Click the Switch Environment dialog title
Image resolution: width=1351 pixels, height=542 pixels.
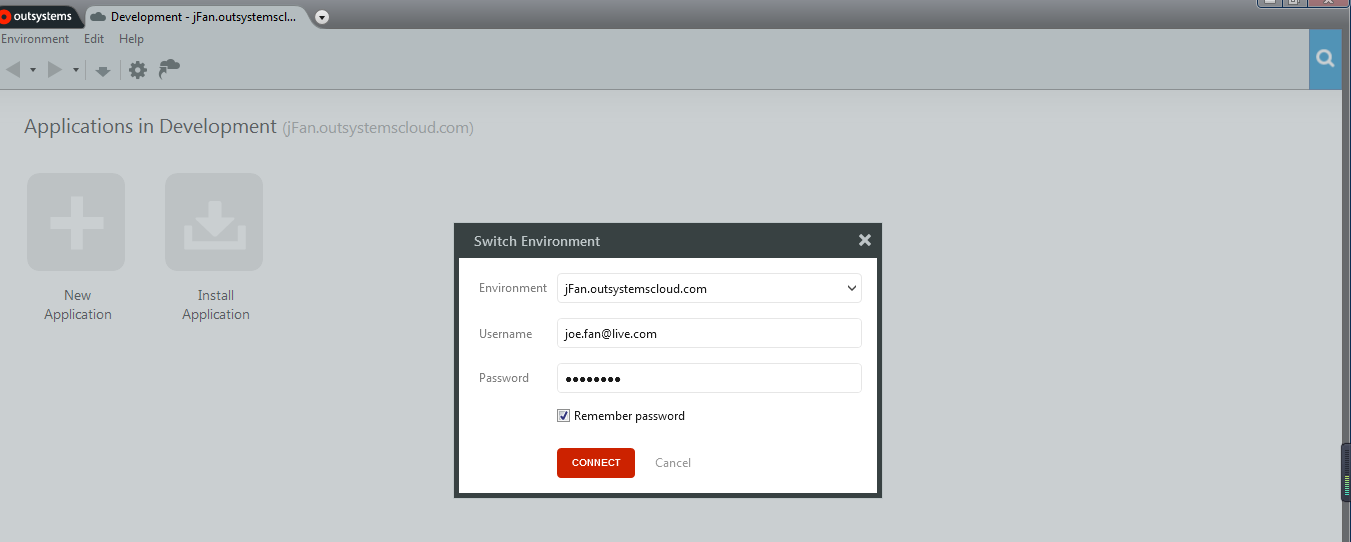tap(537, 241)
